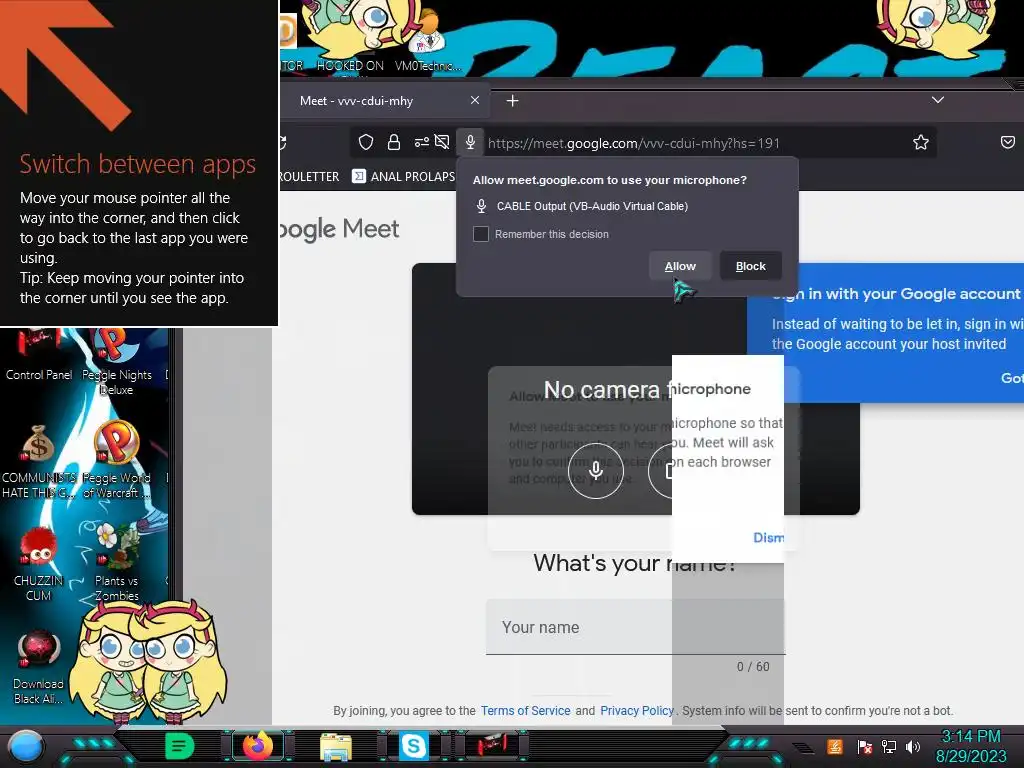Screen dimensions: 1024x768
Task: Open ROULETTER bookmark
Action: tap(309, 176)
